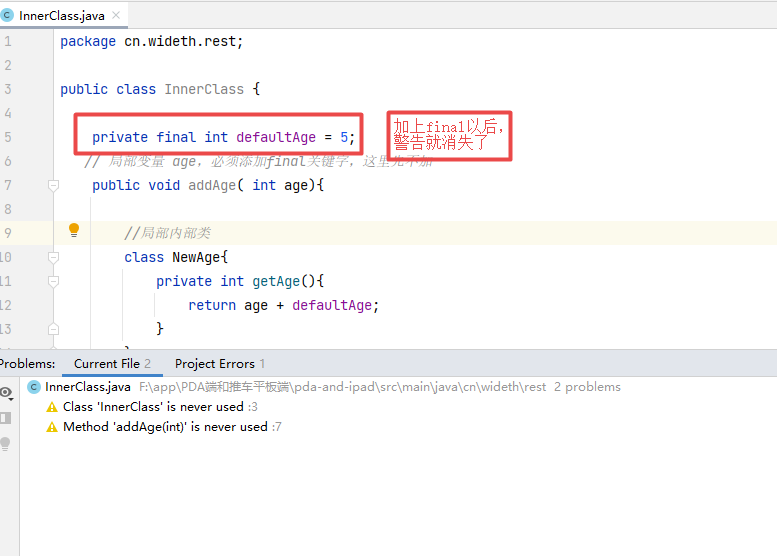777x556 pixels.
Task: Select the InnerClass.java editor tab
Action: (63, 15)
